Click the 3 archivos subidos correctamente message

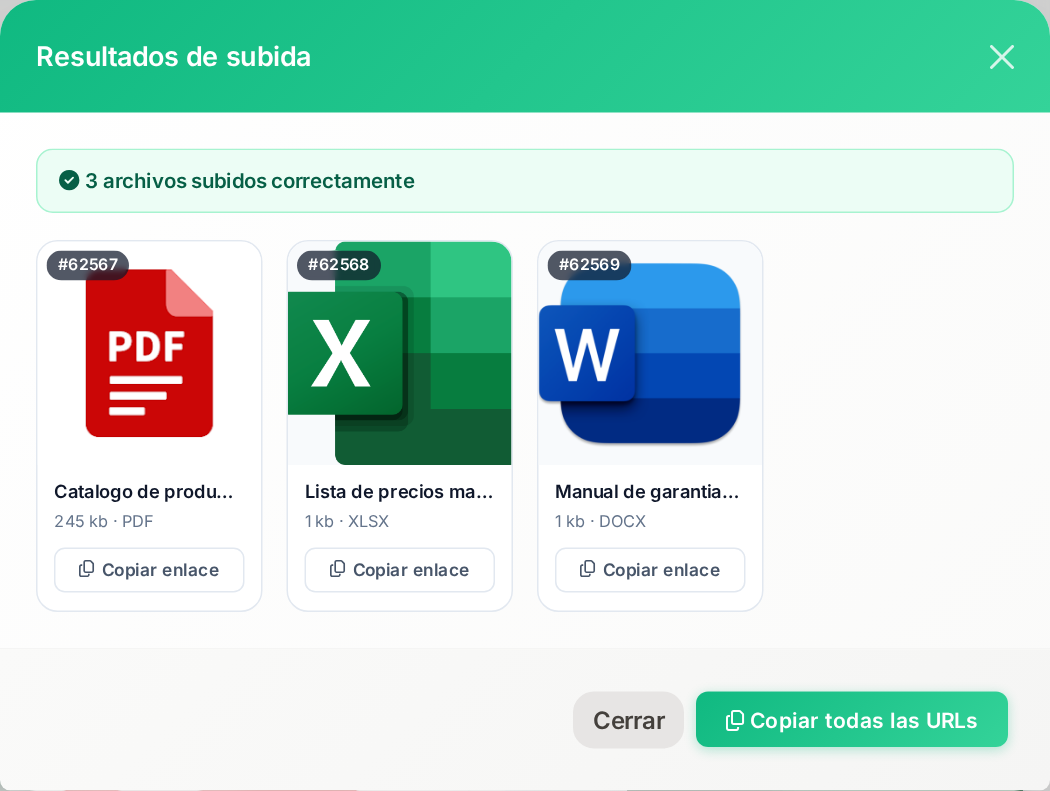[250, 181]
